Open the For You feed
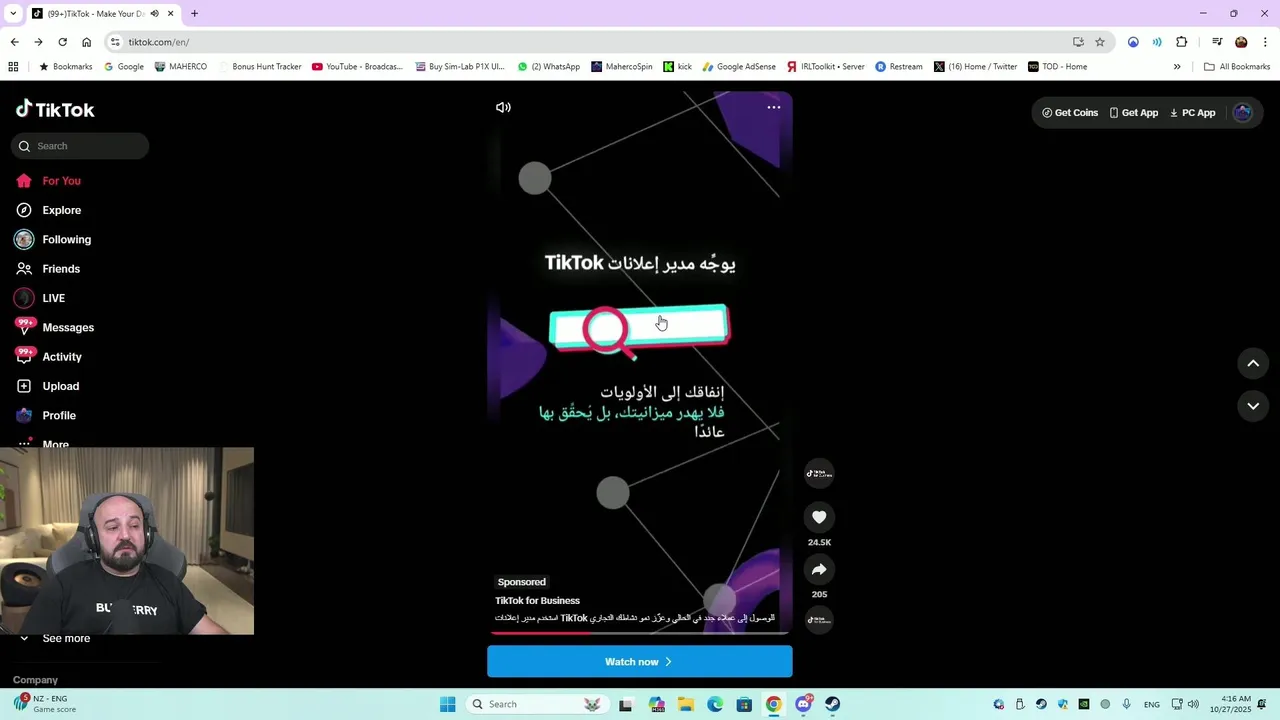The height and width of the screenshot is (720, 1280). pyautogui.click(x=61, y=181)
